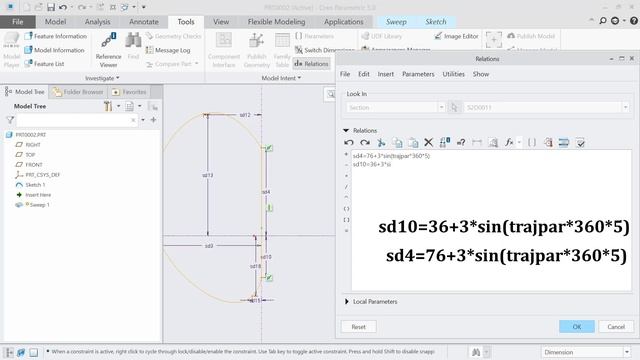Open the dropdown arrow next to fx
This screenshot has width=640, height=360.
(519, 142)
